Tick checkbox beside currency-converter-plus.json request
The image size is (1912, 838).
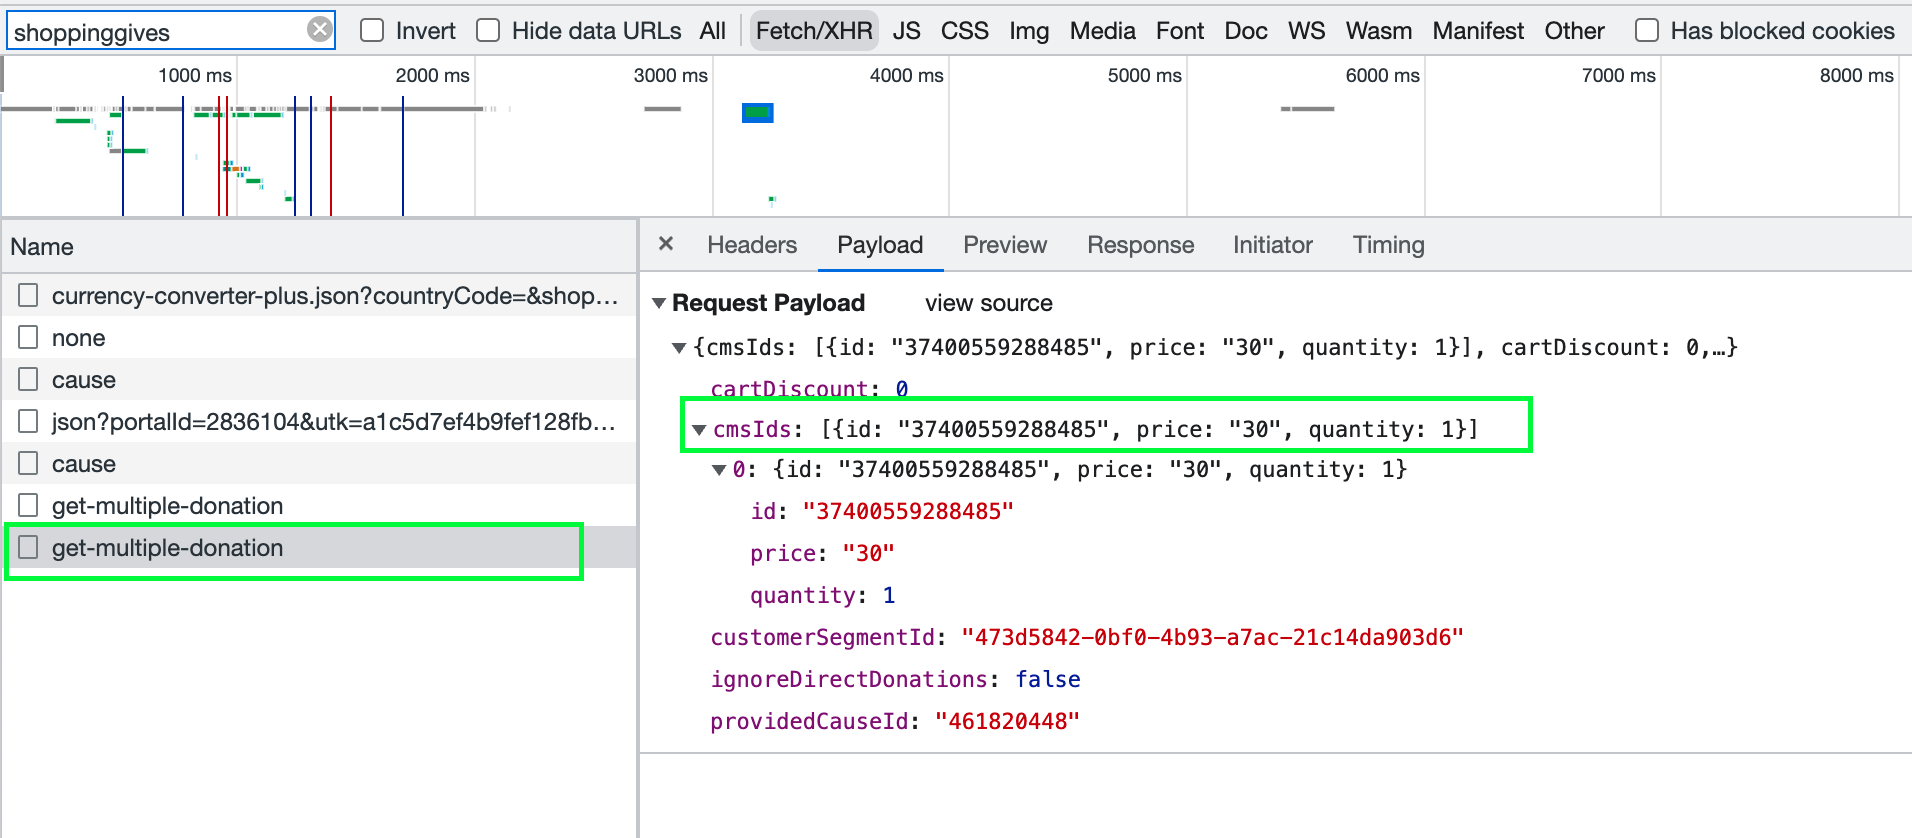point(28,295)
